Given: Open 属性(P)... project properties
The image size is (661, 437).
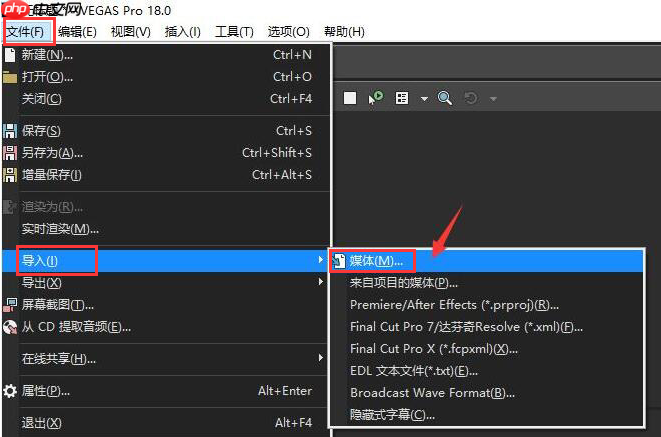Looking at the screenshot, I should [166, 391].
